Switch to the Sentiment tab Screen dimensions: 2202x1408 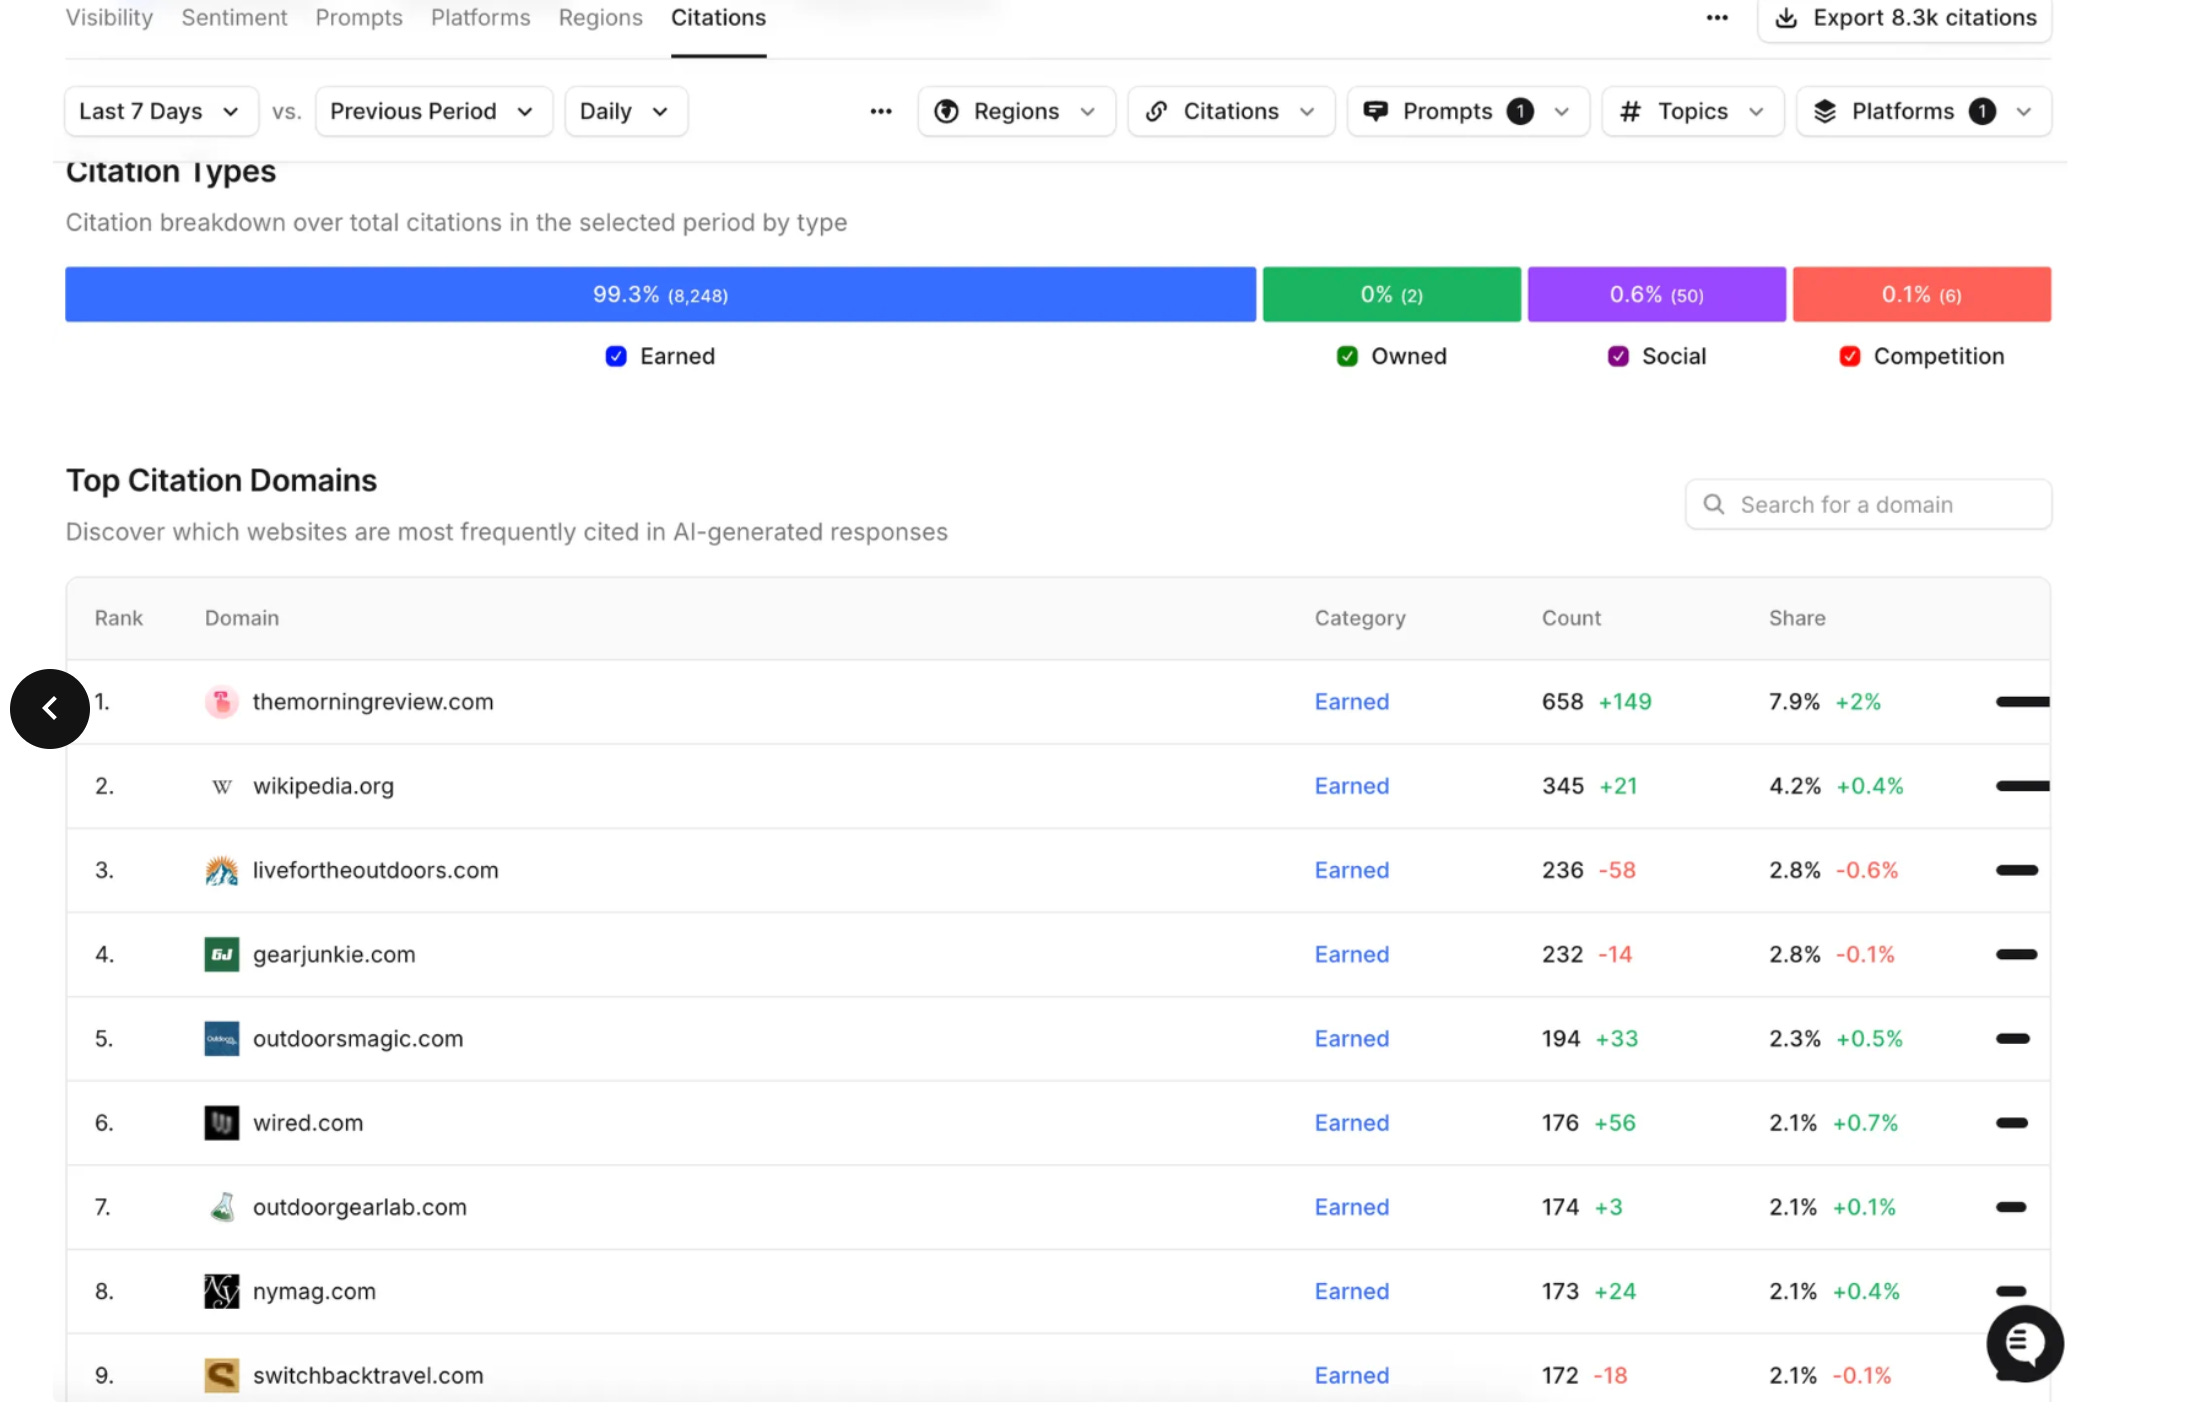coord(234,18)
